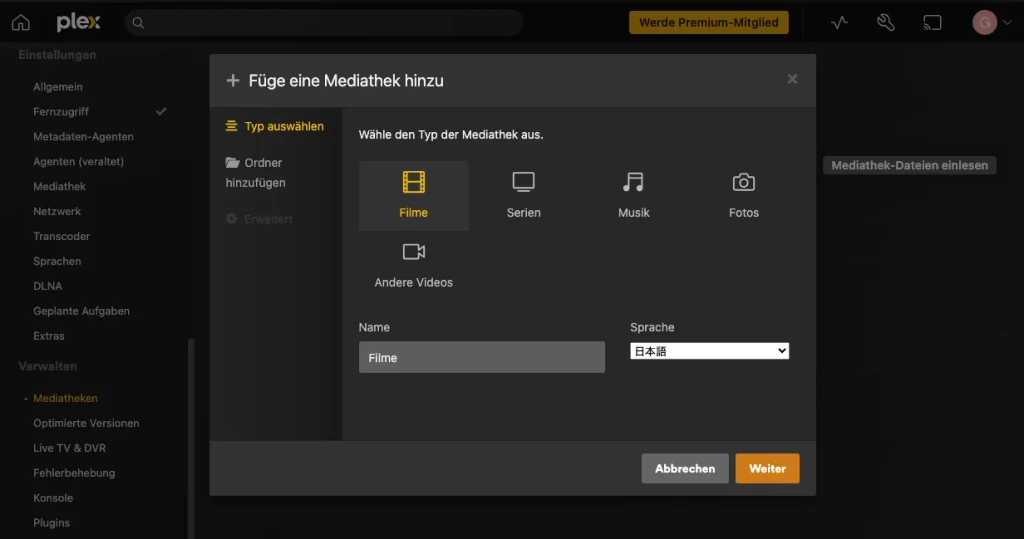Open Extras settings
Image resolution: width=1024 pixels, height=539 pixels.
click(x=49, y=336)
